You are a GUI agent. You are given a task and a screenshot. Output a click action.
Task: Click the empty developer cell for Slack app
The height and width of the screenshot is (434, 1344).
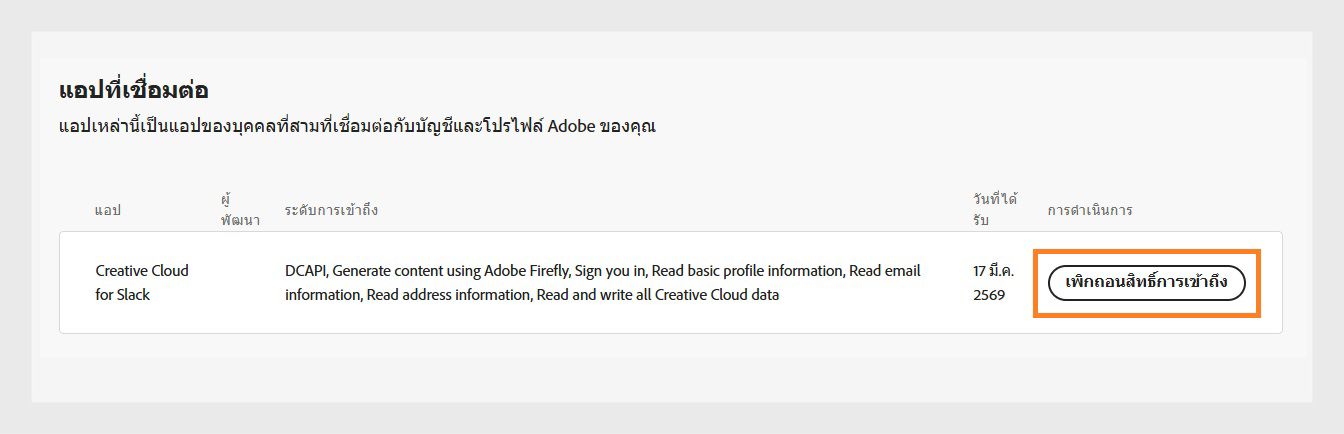239,283
